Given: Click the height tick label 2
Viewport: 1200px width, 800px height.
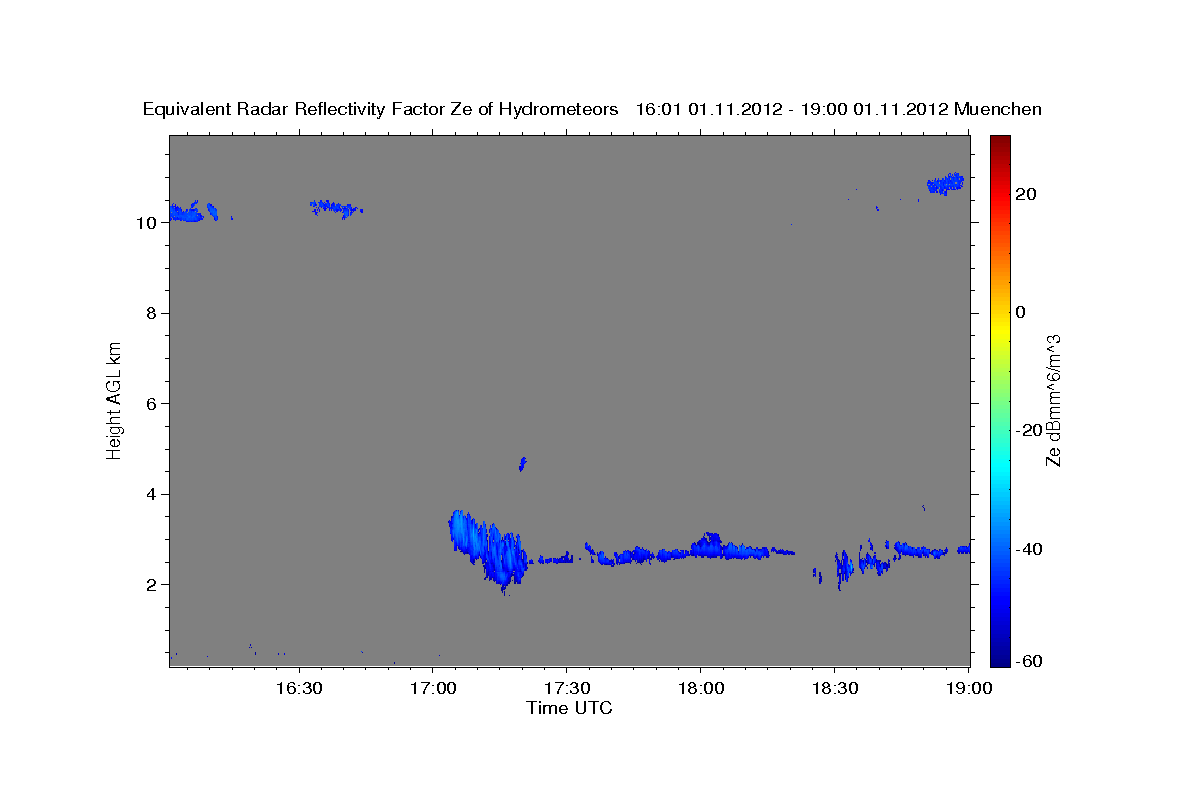Looking at the screenshot, I should pos(151,585).
